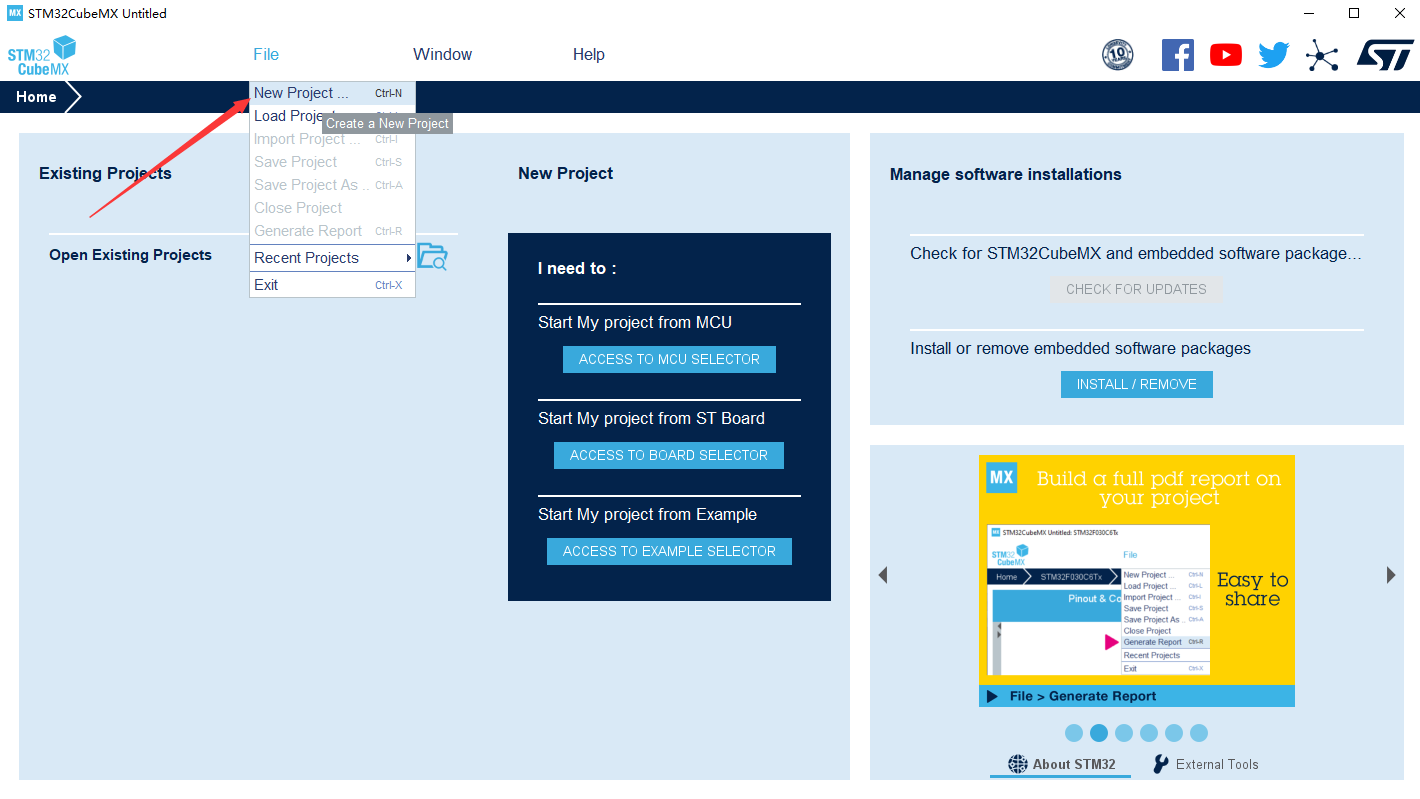The image size is (1420, 799).
Task: Click the ST community network icon
Action: click(x=1322, y=55)
